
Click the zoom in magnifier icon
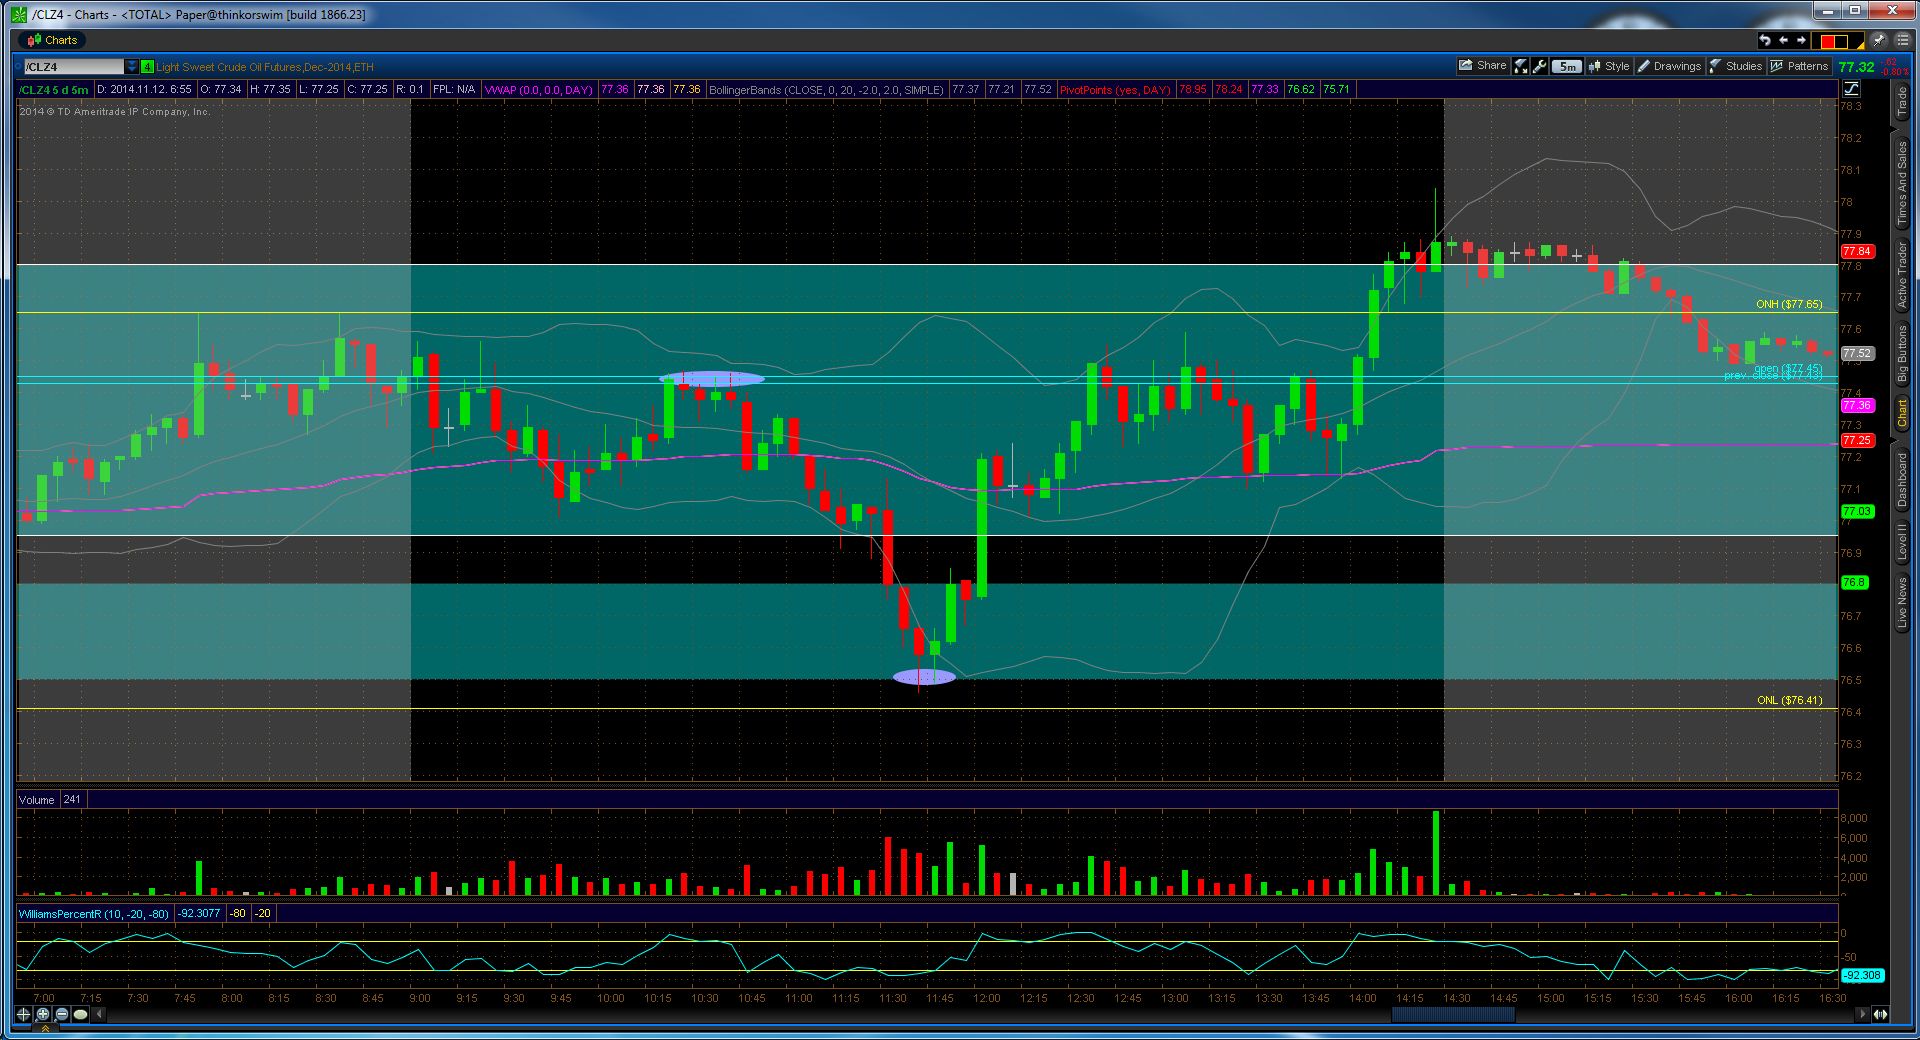[43, 1014]
